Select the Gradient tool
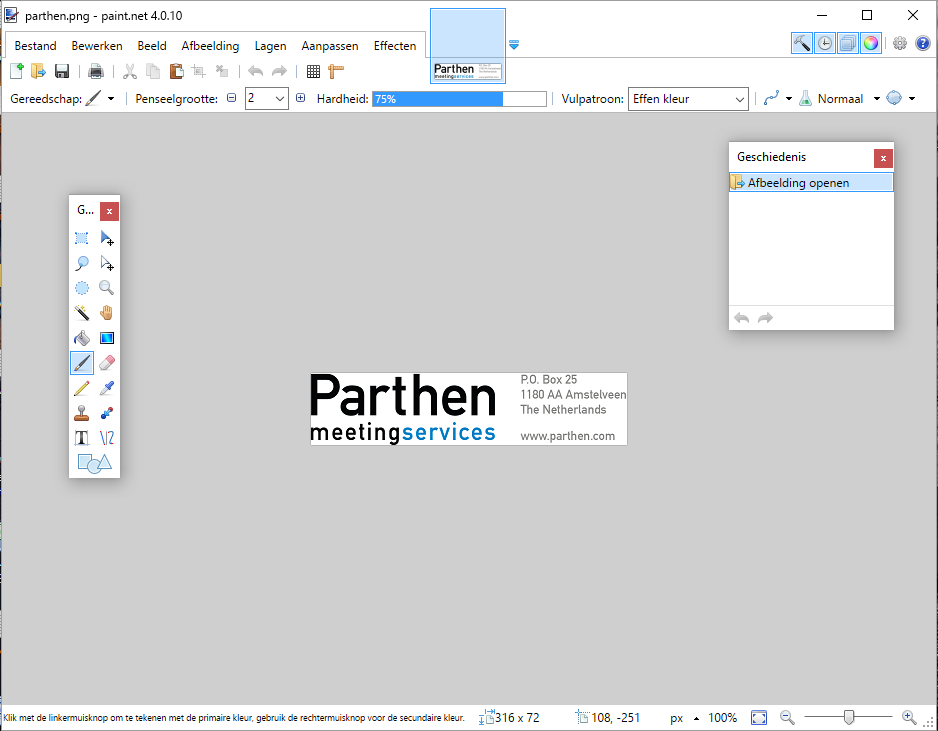Image resolution: width=938 pixels, height=731 pixels. coord(107,338)
